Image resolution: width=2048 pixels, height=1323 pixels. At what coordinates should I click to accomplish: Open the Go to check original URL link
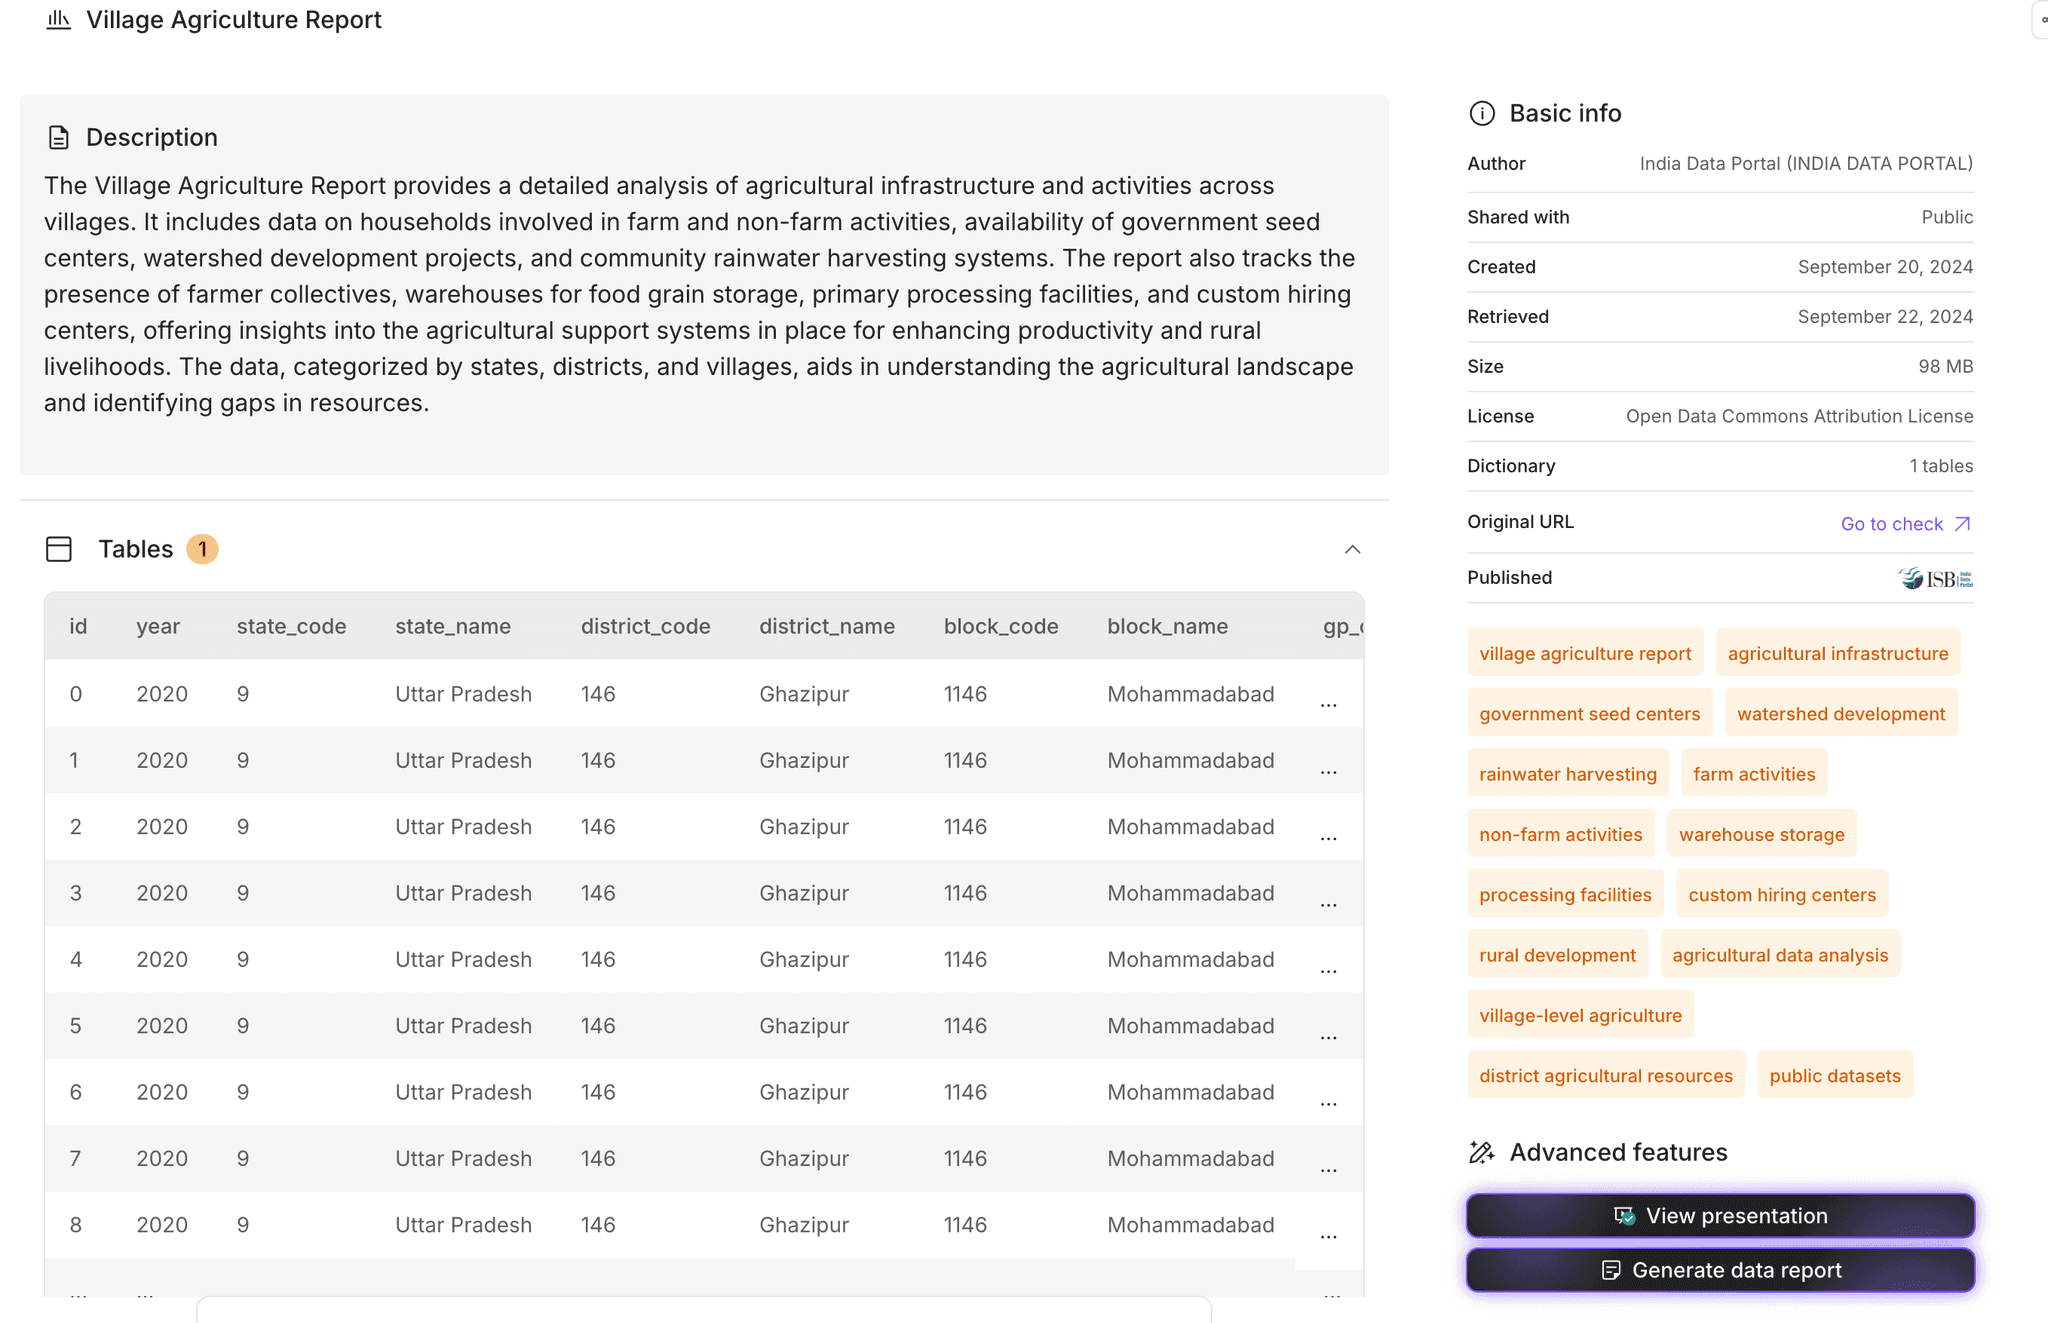coord(1891,524)
